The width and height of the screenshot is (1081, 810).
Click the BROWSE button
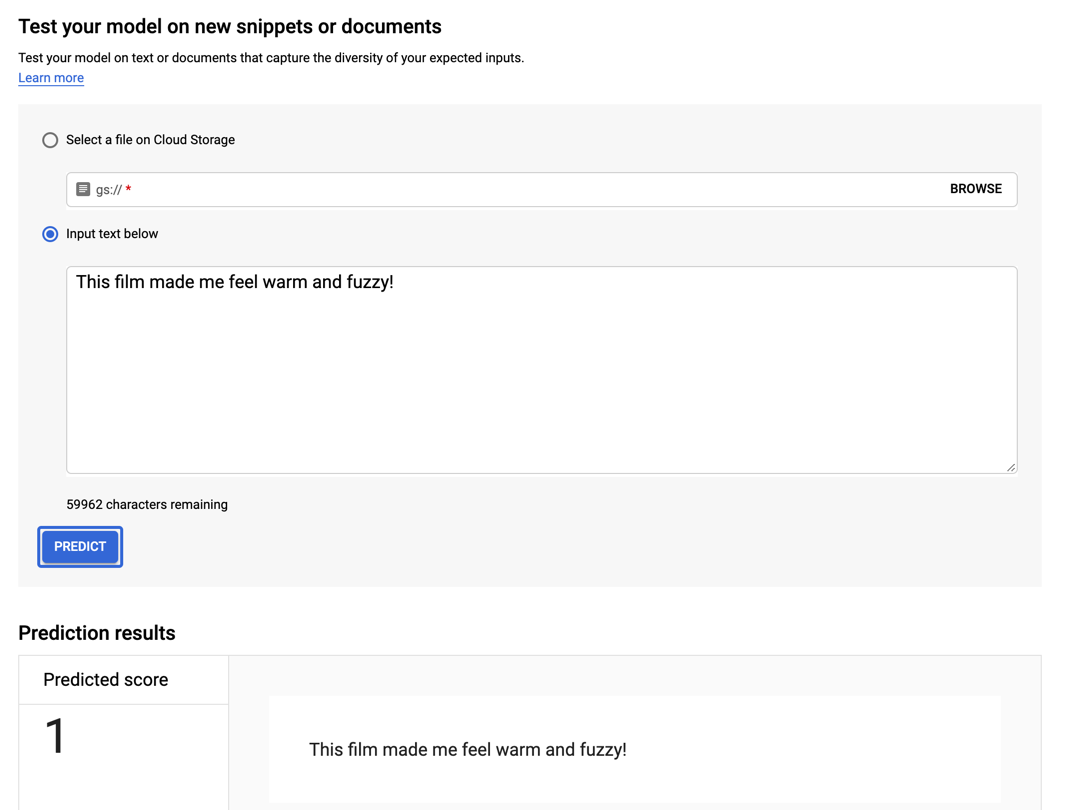coord(976,189)
